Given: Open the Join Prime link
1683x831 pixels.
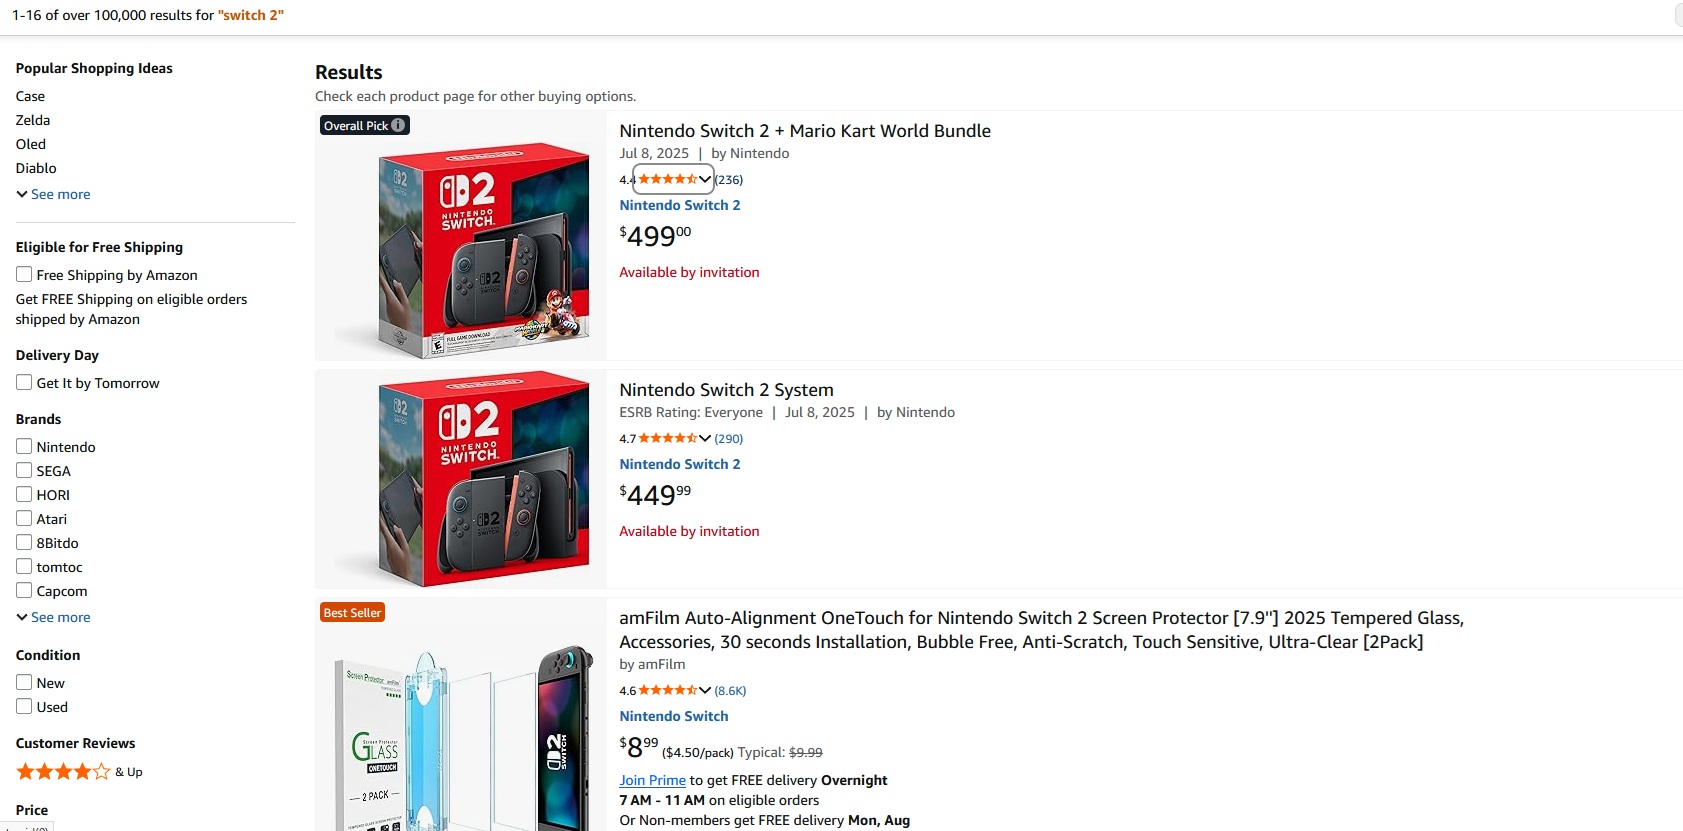Looking at the screenshot, I should coord(652,780).
